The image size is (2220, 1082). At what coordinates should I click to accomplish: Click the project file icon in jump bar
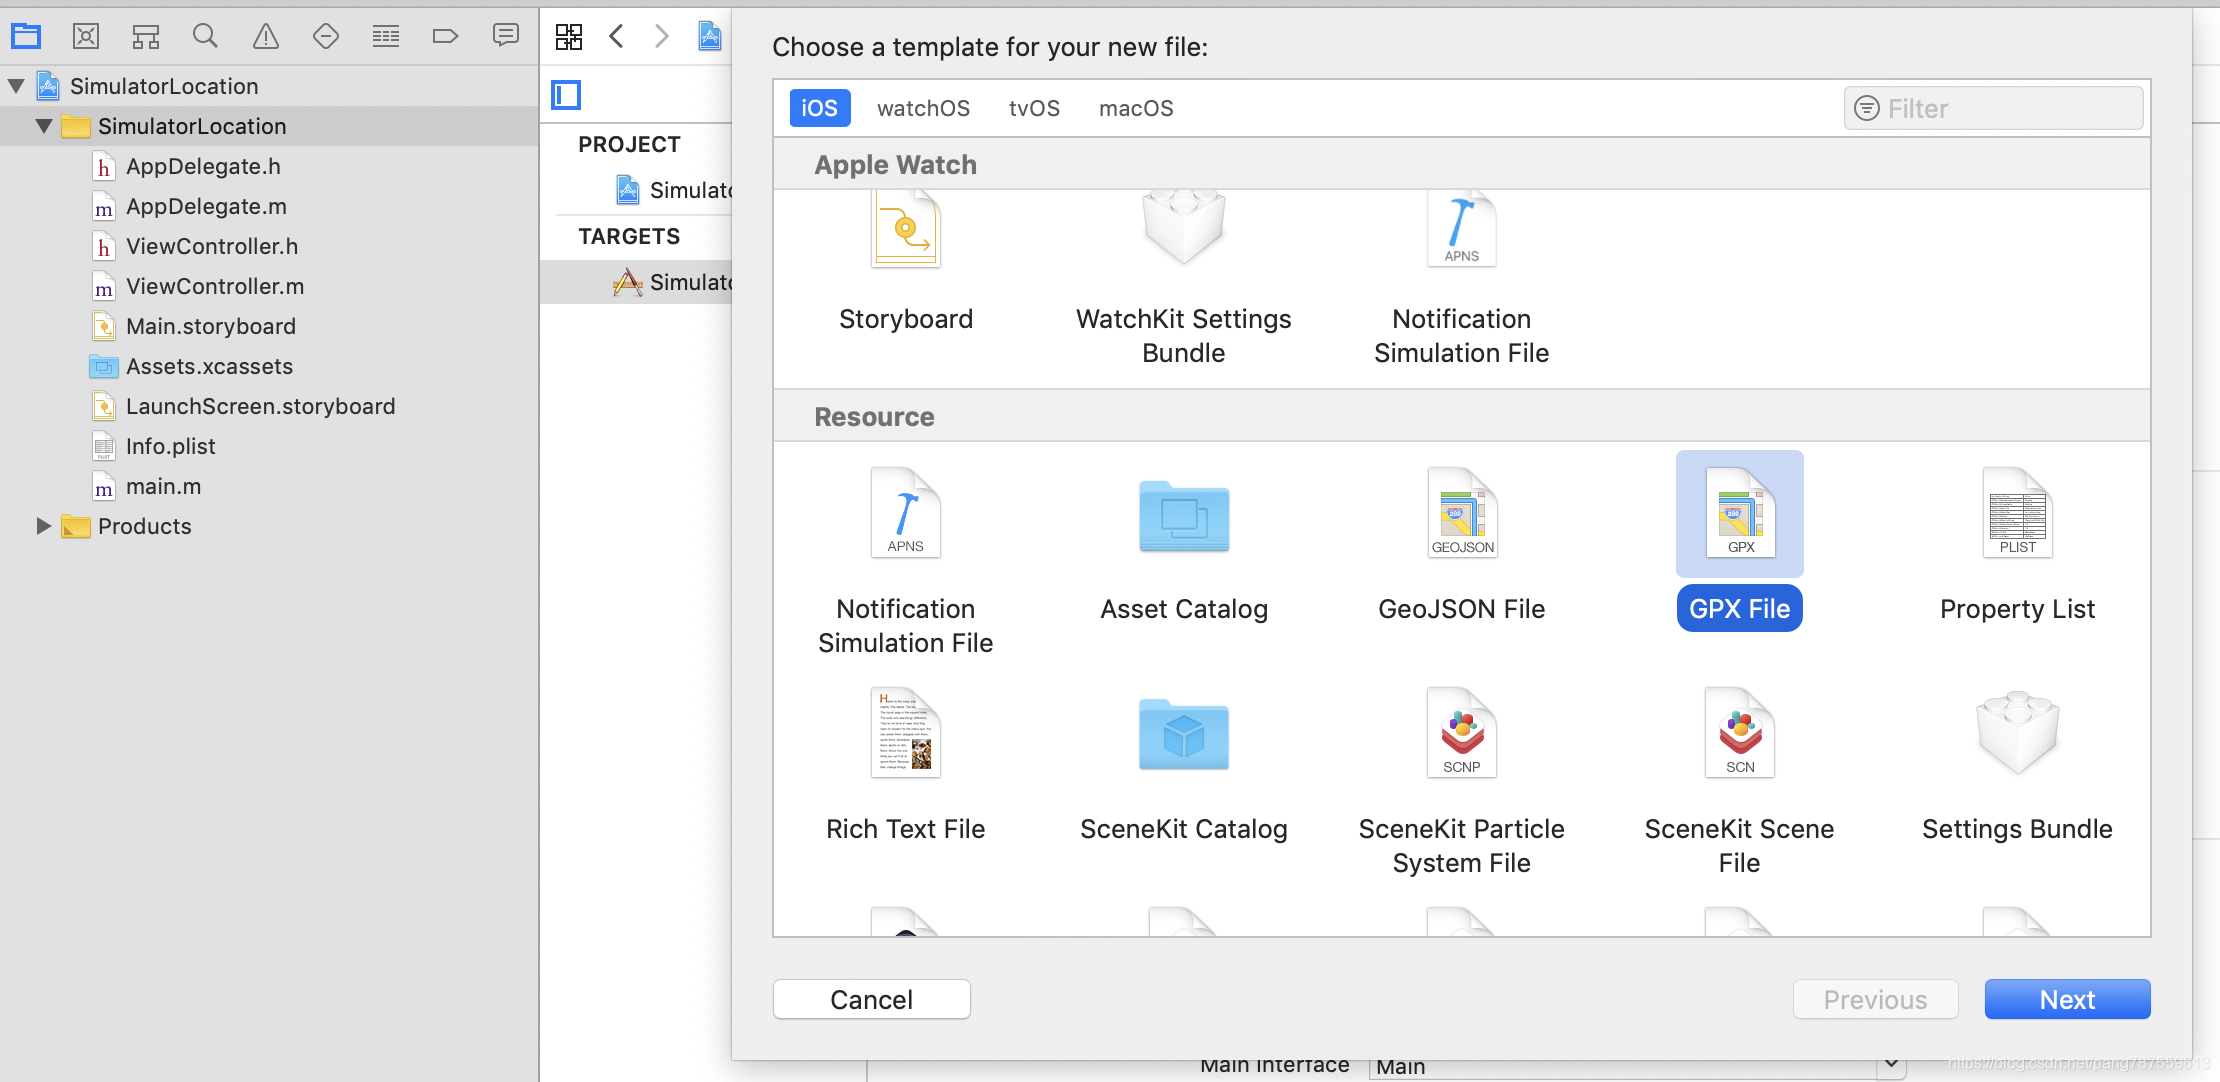[x=710, y=37]
